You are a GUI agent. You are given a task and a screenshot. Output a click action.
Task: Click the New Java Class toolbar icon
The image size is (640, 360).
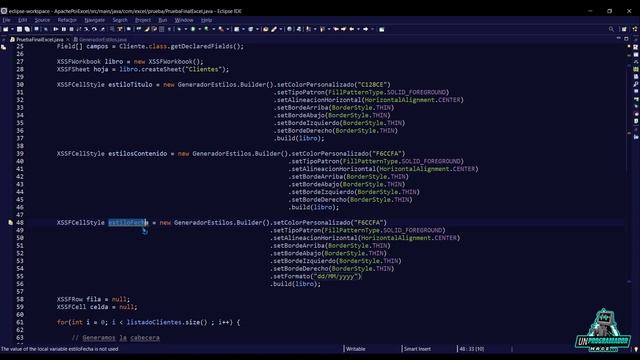[251, 29]
